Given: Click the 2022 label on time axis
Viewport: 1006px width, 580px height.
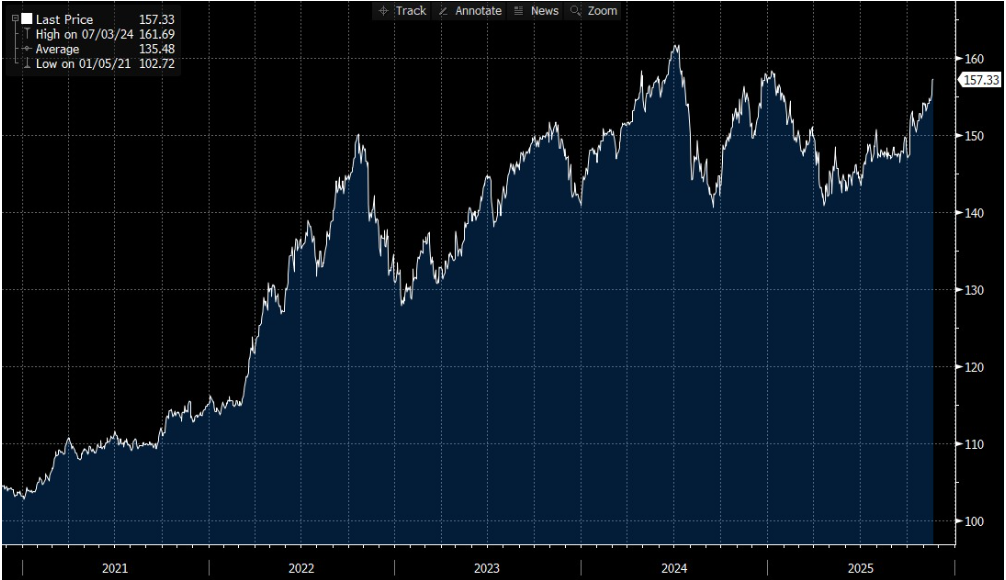Looking at the screenshot, I should point(301,568).
